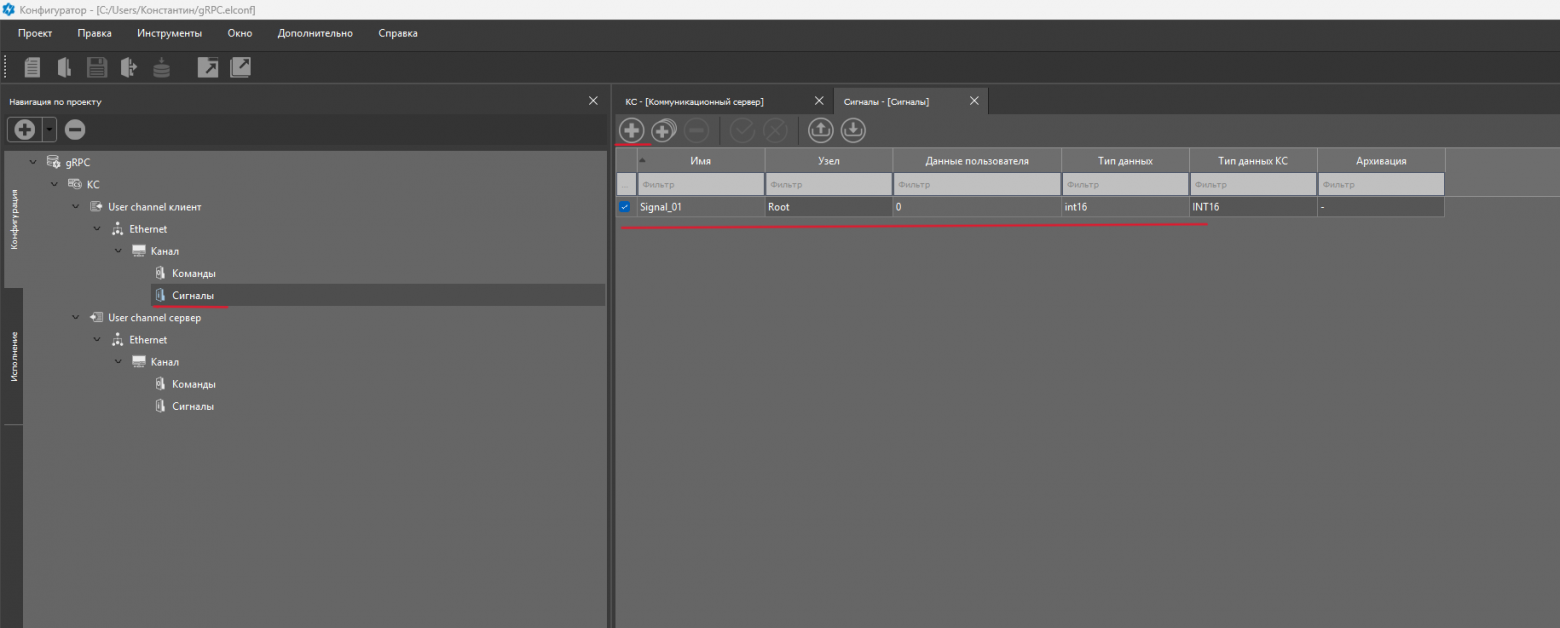
Task: Click the Узел column header
Action: (829, 160)
